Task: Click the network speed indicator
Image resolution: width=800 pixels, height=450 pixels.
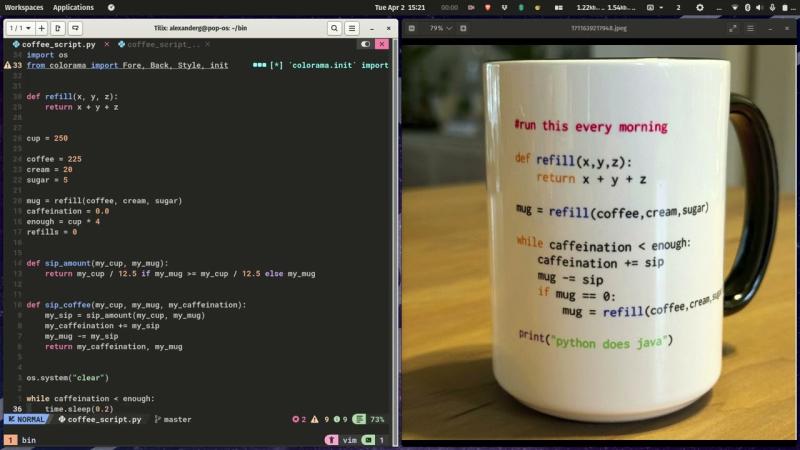Action: click(x=606, y=8)
